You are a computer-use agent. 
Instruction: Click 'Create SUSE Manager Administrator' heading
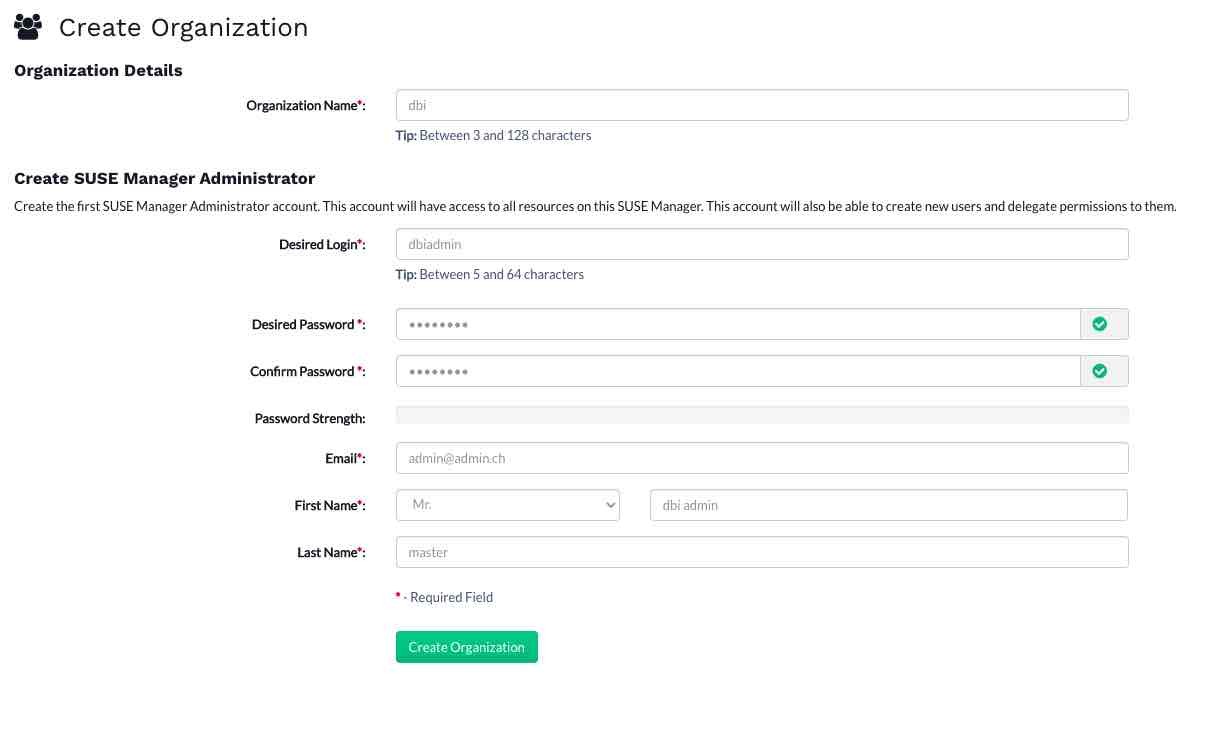(x=165, y=179)
